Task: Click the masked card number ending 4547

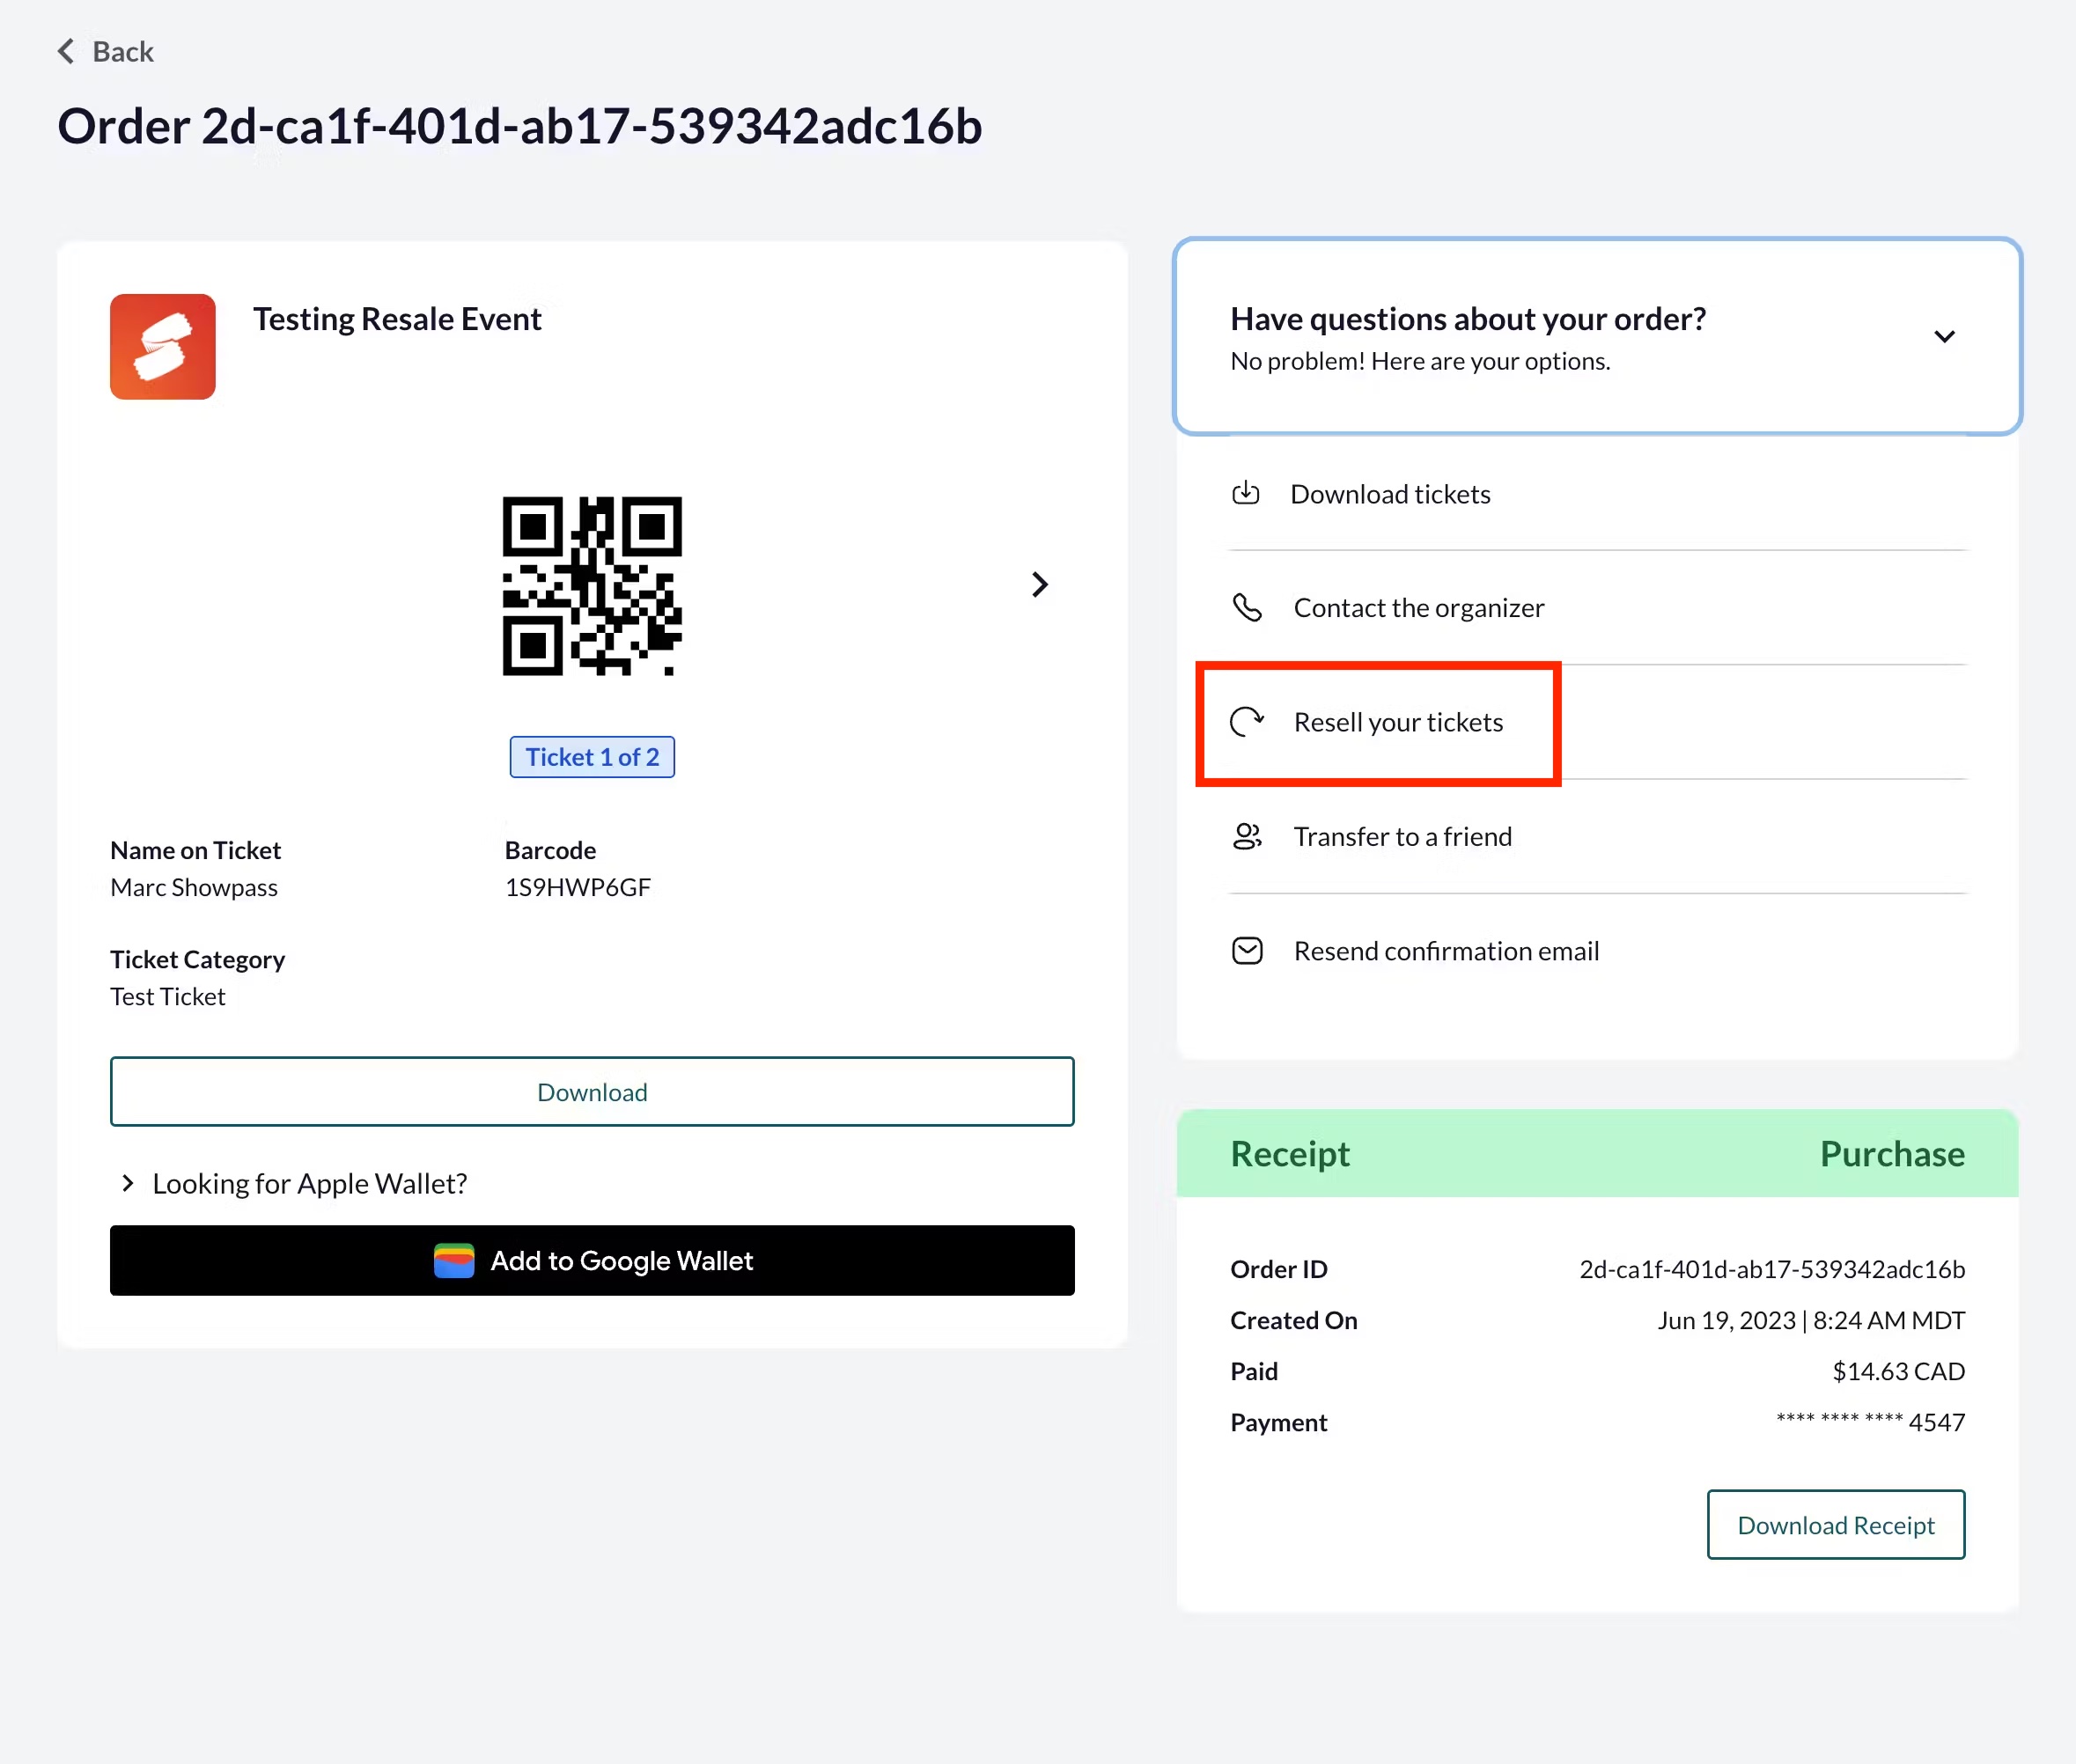Action: (1870, 1422)
